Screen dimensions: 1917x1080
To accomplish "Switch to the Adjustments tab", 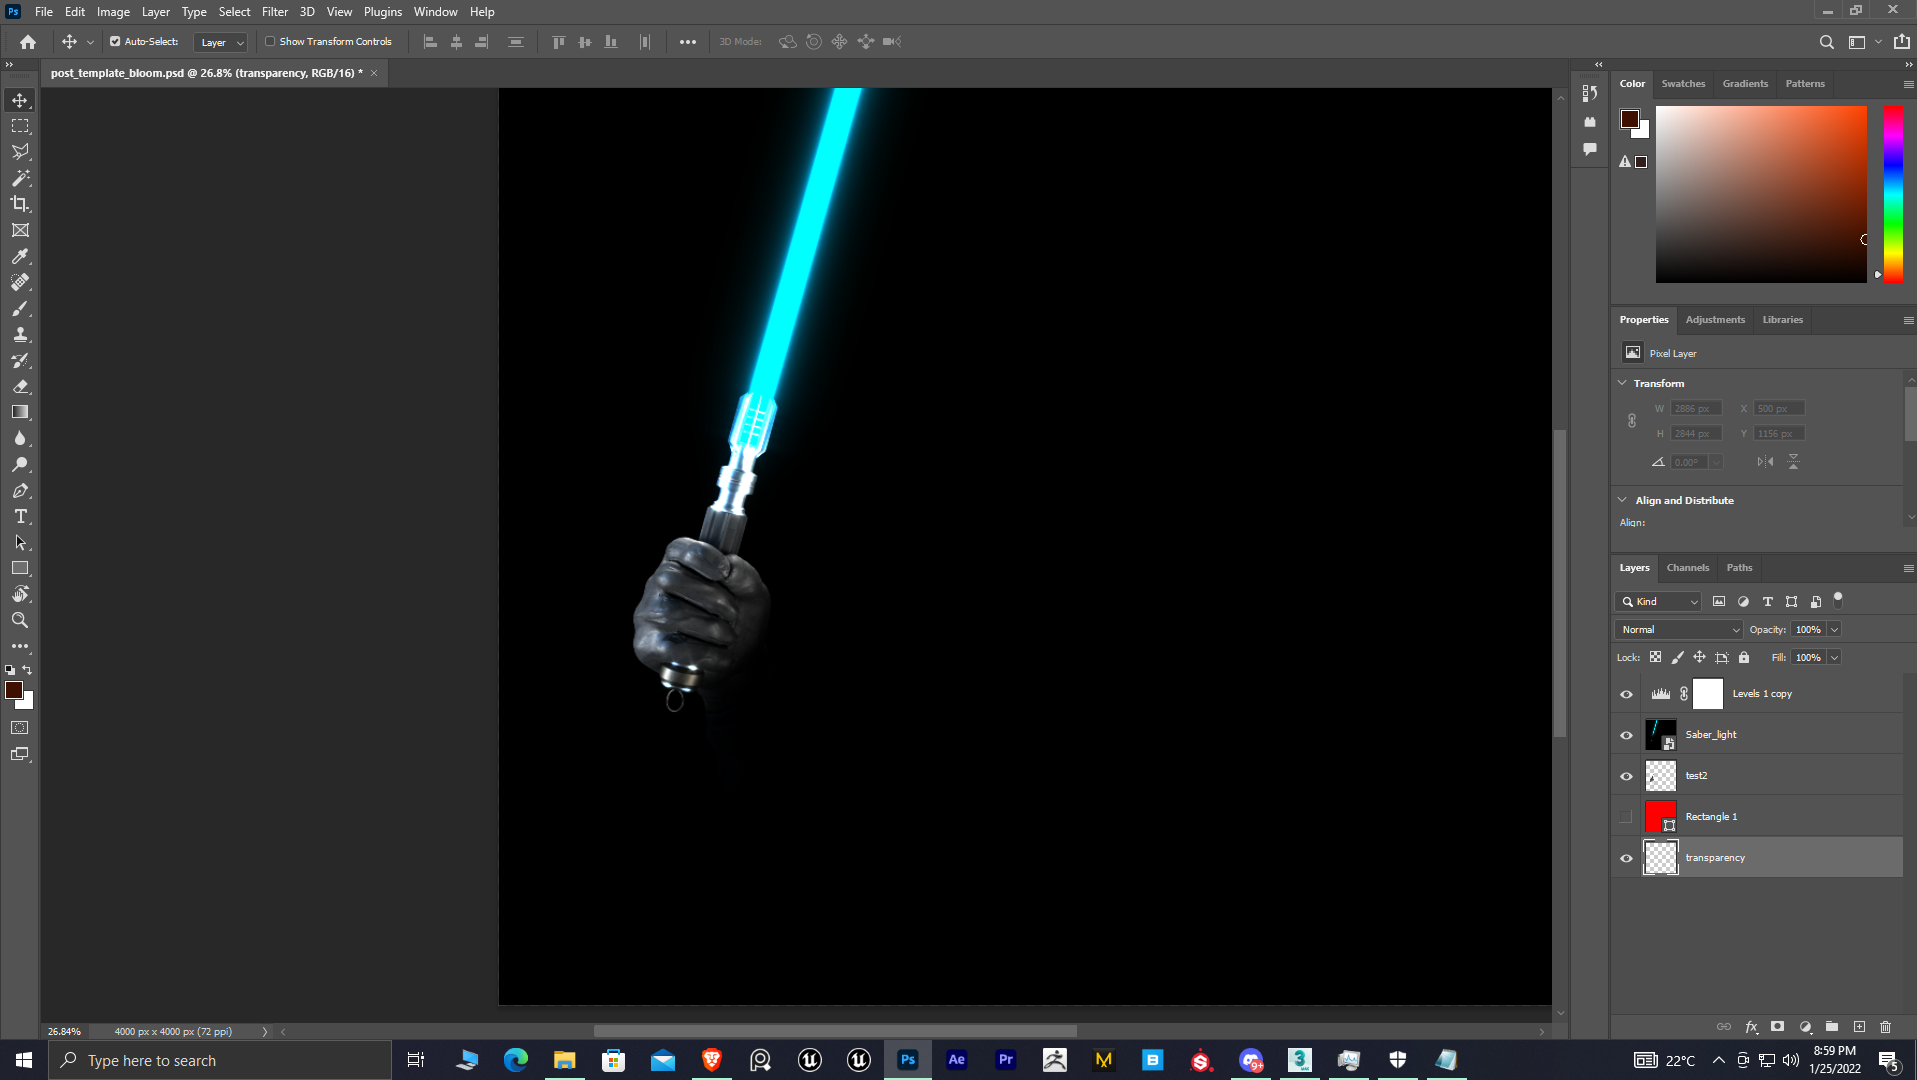I will tap(1715, 320).
